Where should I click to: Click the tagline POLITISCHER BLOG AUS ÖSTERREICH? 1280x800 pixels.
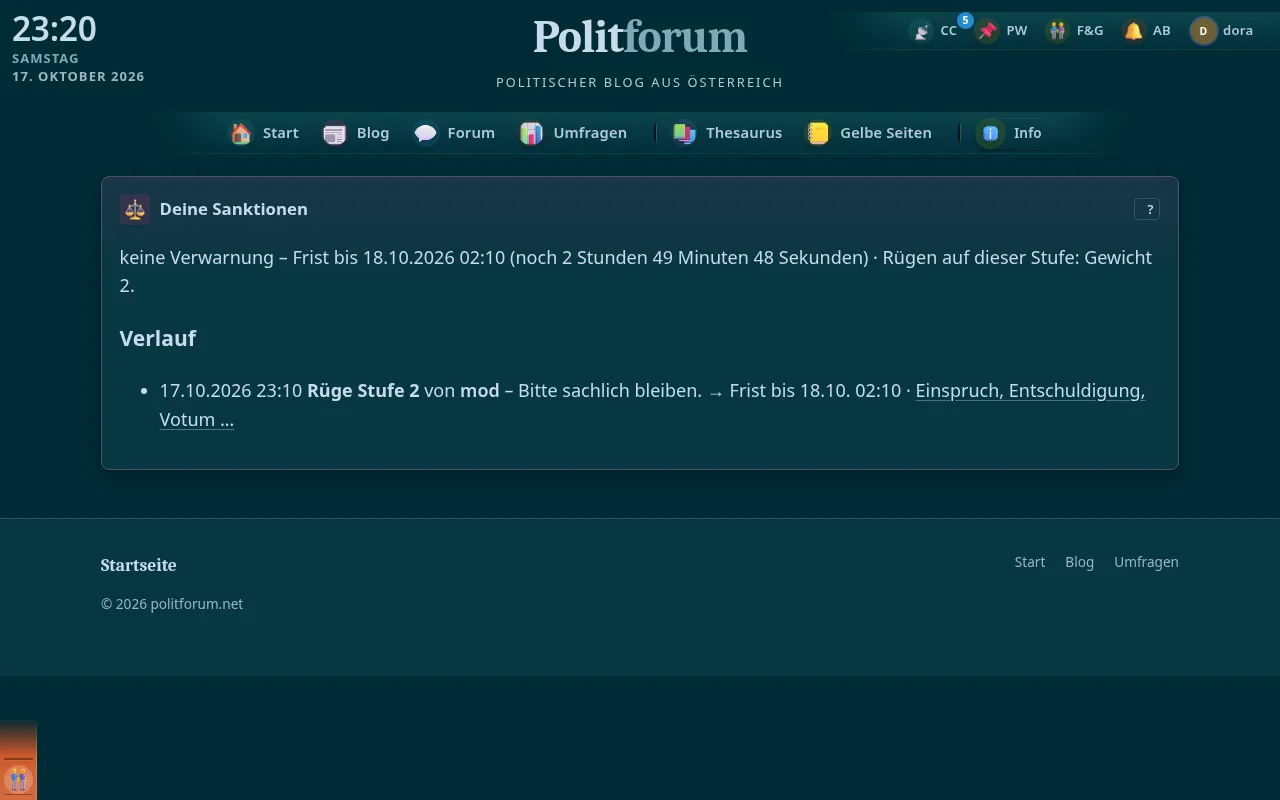tap(640, 82)
